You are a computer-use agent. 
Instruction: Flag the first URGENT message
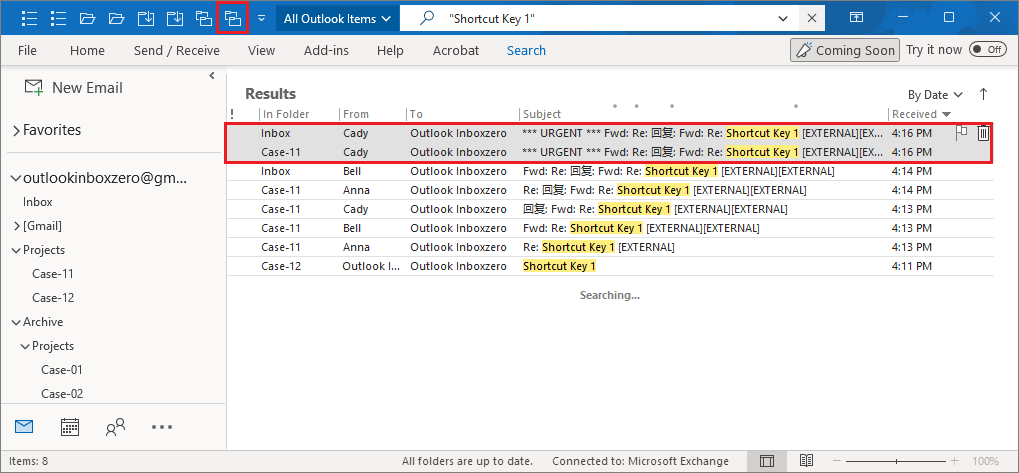(962, 133)
